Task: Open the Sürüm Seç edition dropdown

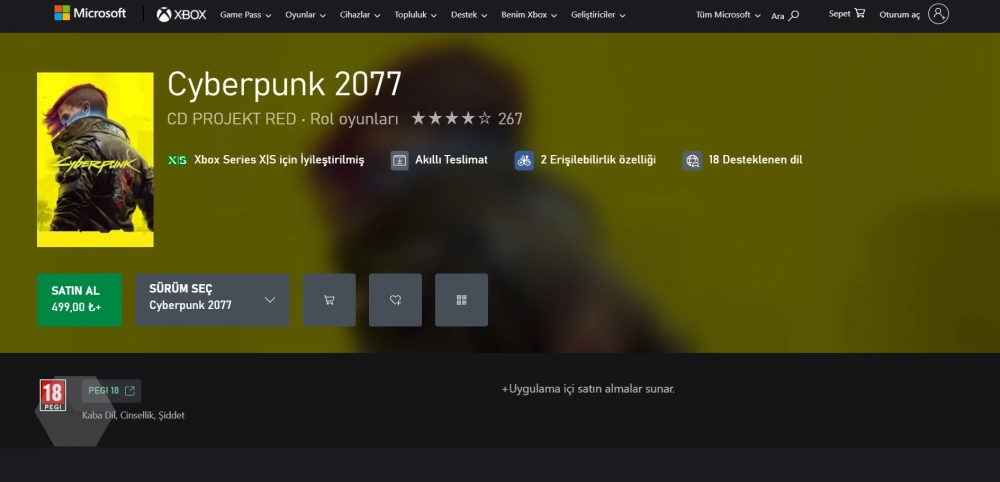Action: (x=212, y=300)
